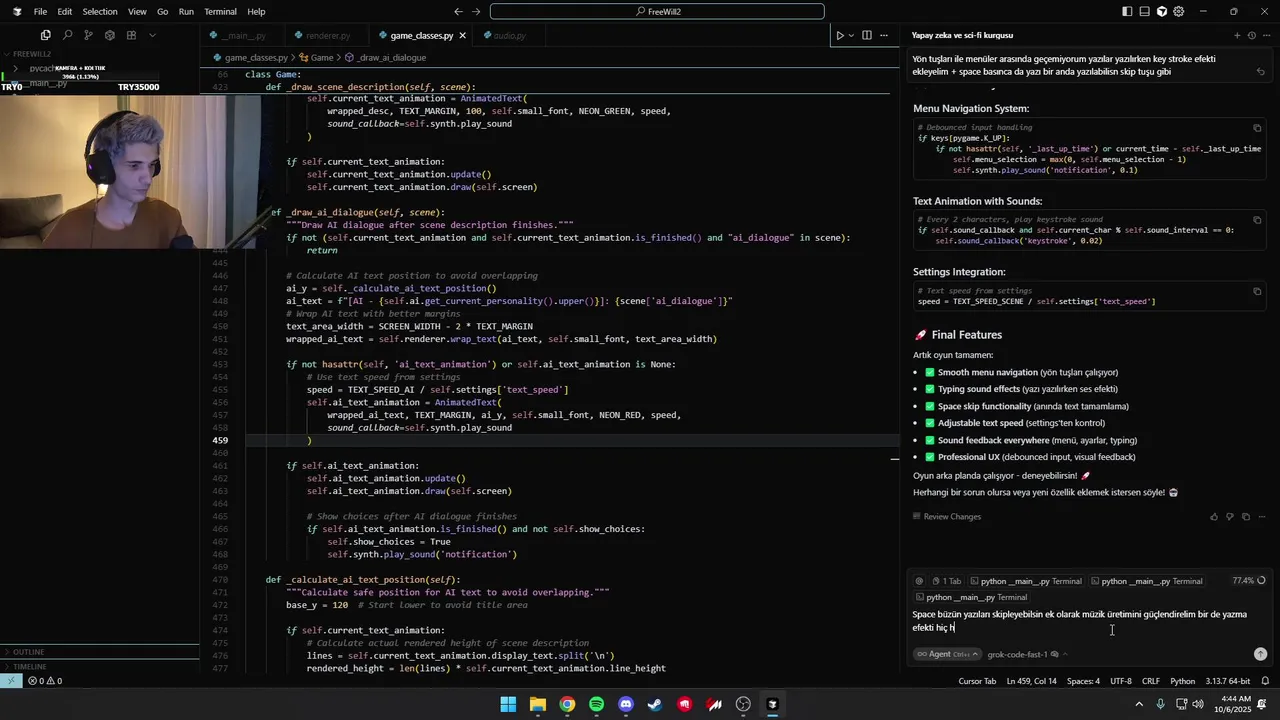The width and height of the screenshot is (1280, 720).
Task: Click the 77.4% context usage indicator
Action: [x=1249, y=581]
